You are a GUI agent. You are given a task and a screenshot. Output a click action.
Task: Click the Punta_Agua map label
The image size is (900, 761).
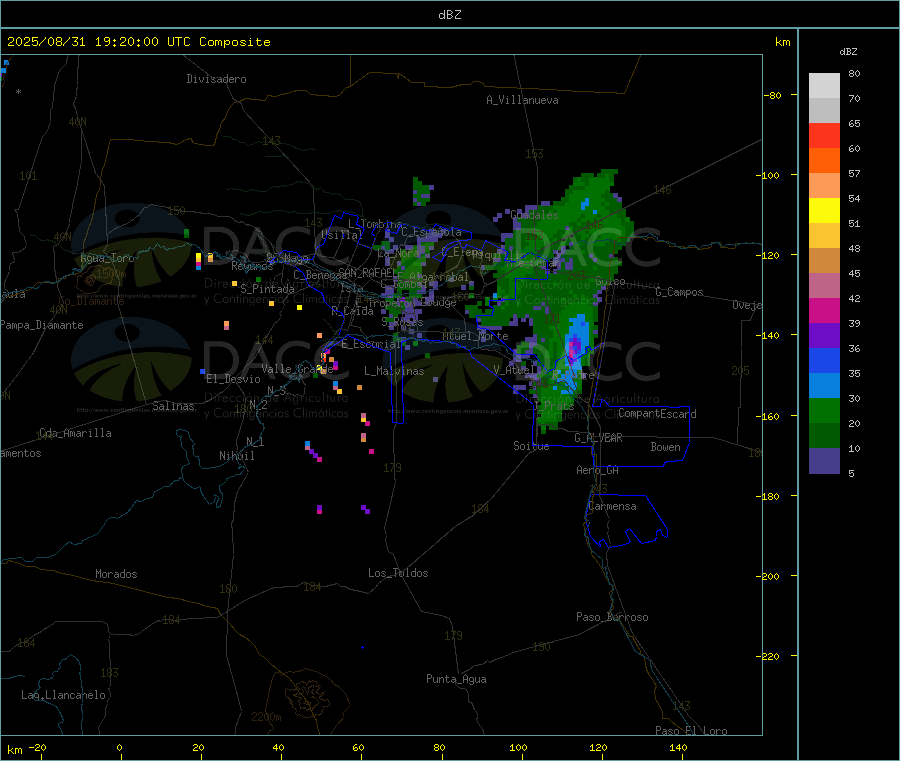click(x=456, y=679)
